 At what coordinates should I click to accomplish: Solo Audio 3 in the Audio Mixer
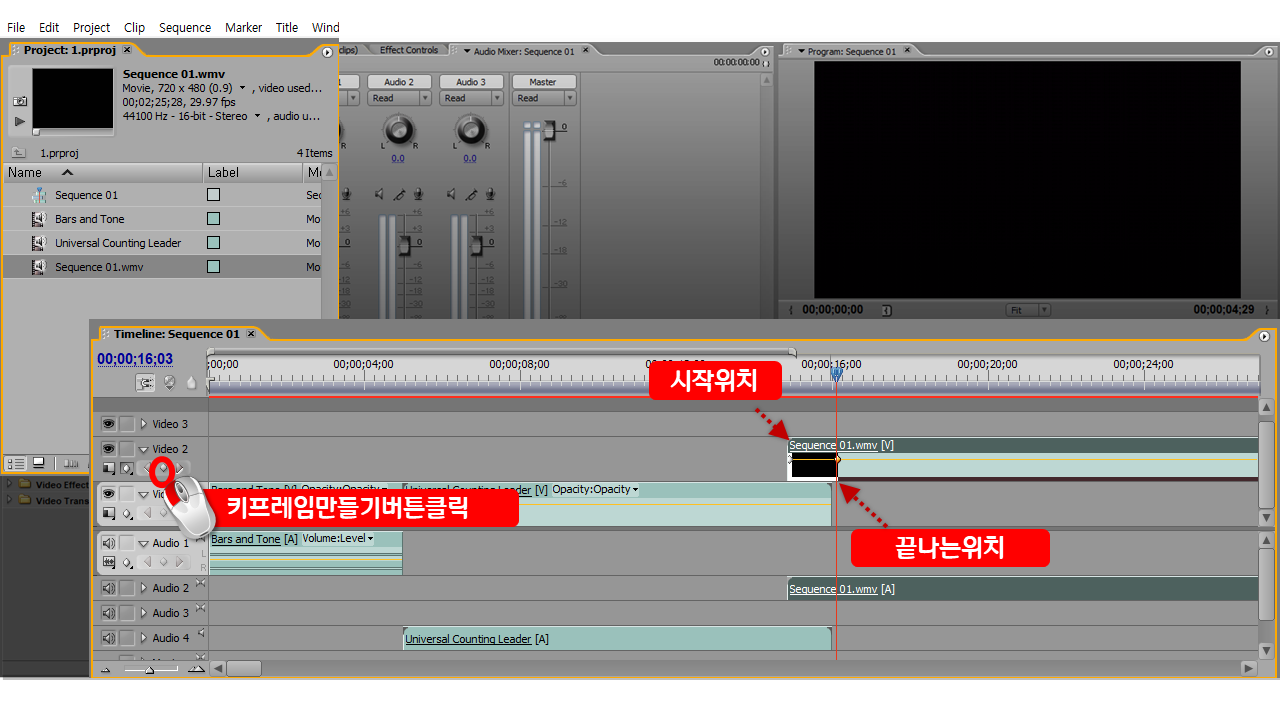coord(472,194)
